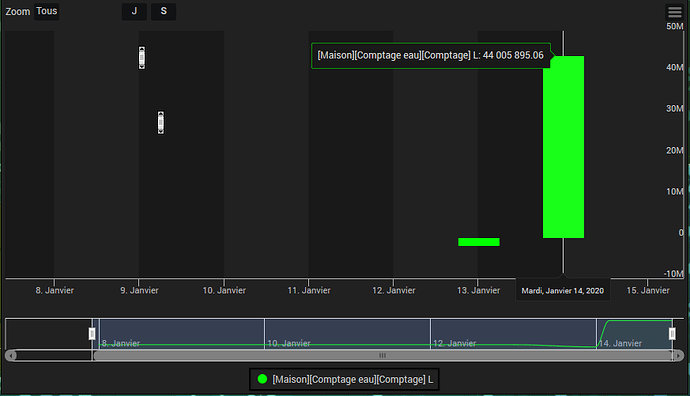Toggle the green legend series marker
This screenshot has height=396, width=690.
pos(262,379)
